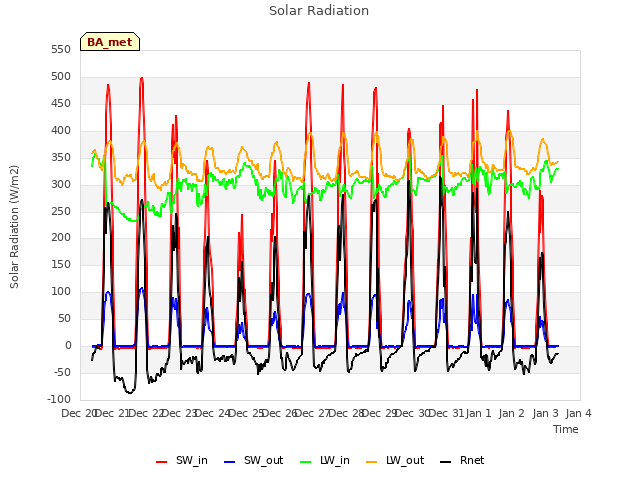Click the 400 y-axis label
Image resolution: width=640 pixels, height=480 pixels.
(x=61, y=130)
